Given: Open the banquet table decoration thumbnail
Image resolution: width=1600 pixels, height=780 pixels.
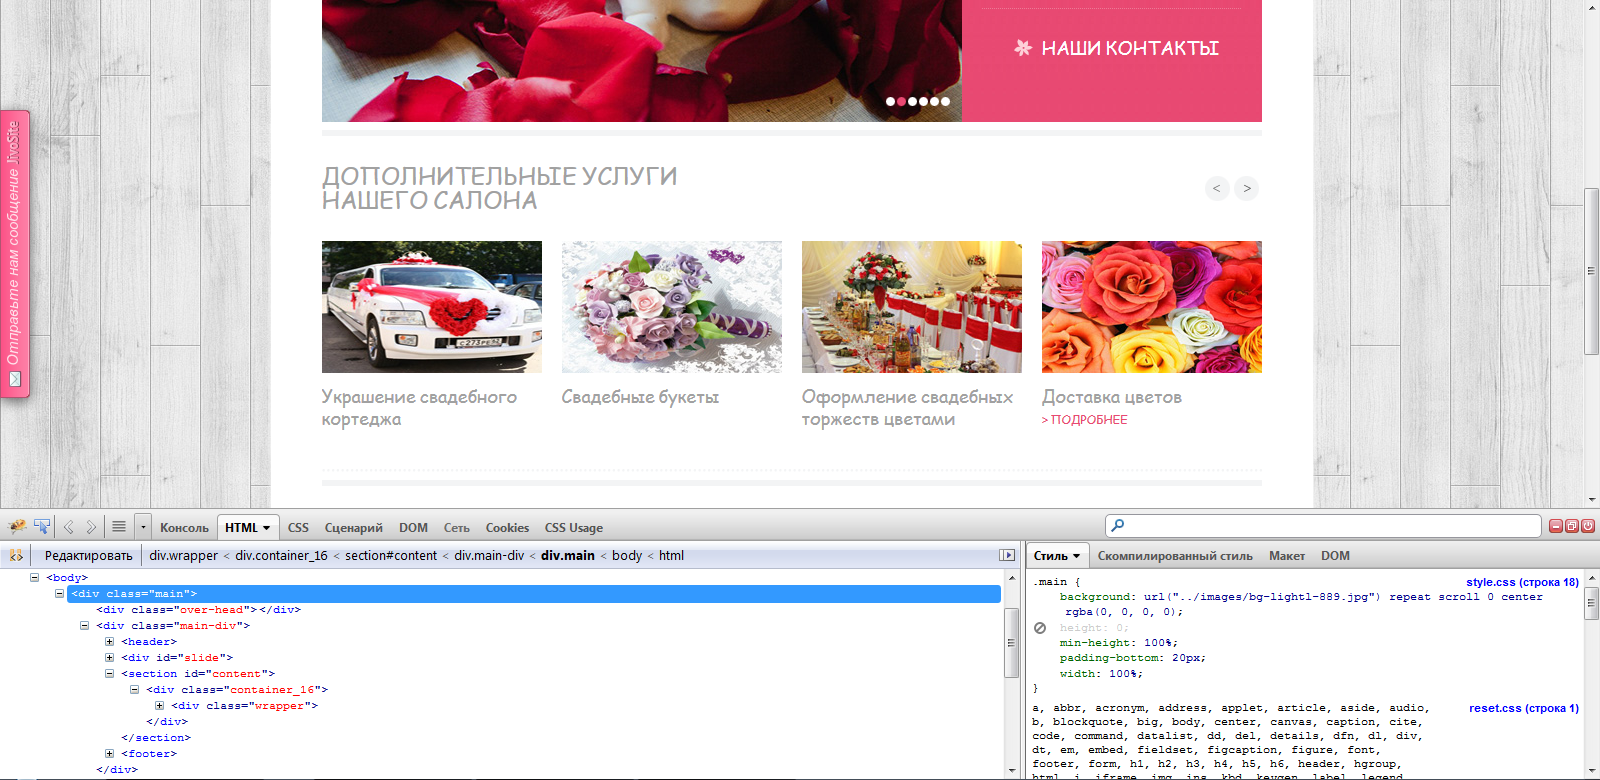Looking at the screenshot, I should 912,307.
